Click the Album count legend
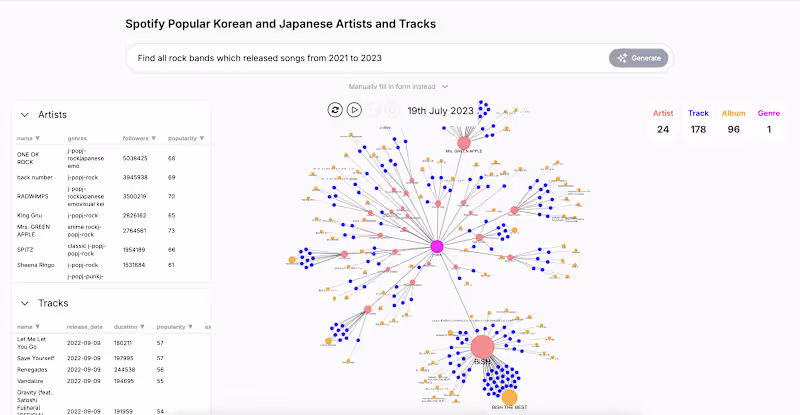 click(x=733, y=121)
